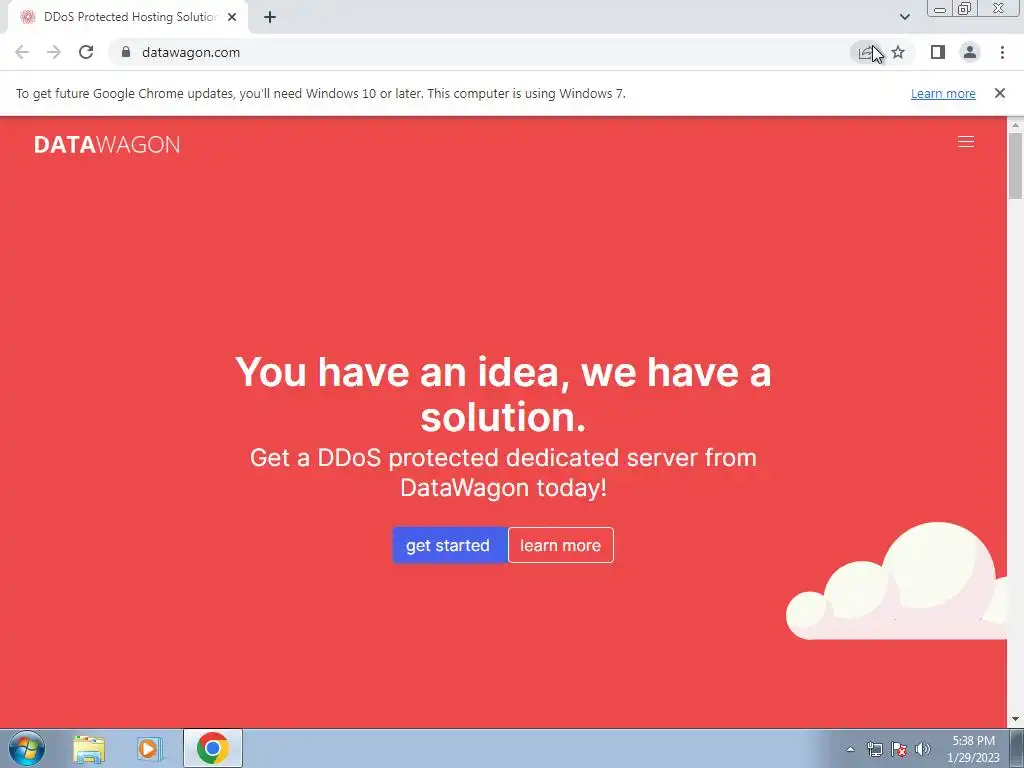Screen dimensions: 1024x768
Task: Click the 'You have an idea' headline
Action: click(503, 394)
